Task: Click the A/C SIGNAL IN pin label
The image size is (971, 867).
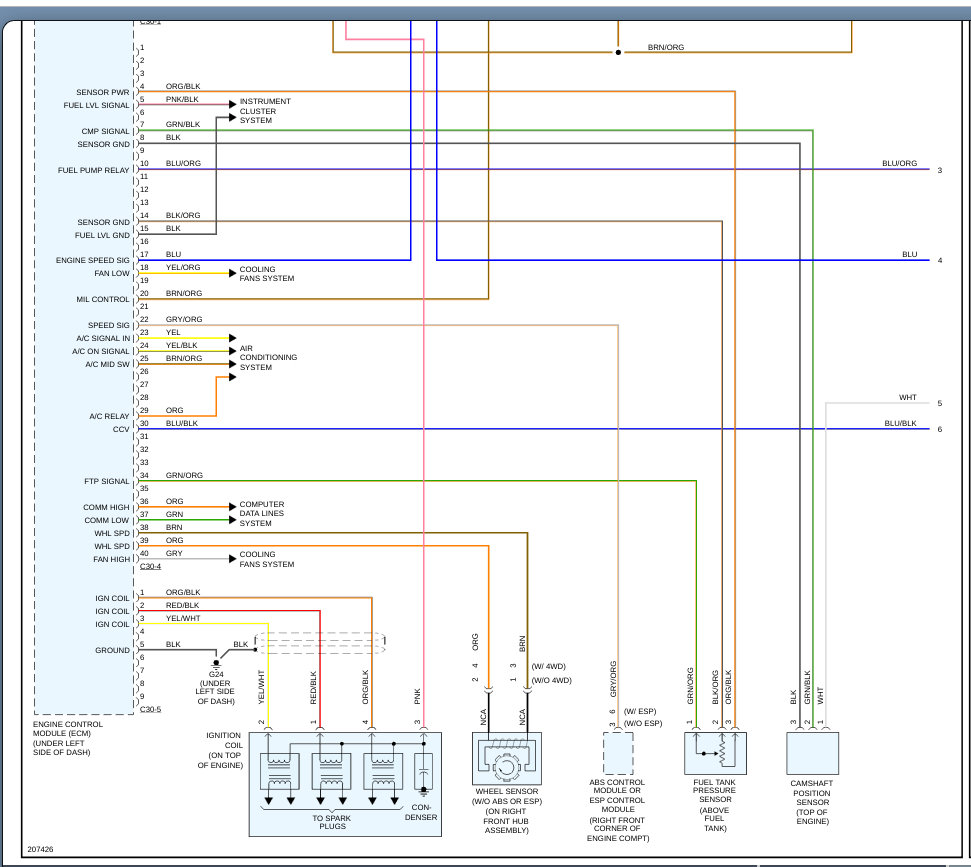Action: pos(103,338)
